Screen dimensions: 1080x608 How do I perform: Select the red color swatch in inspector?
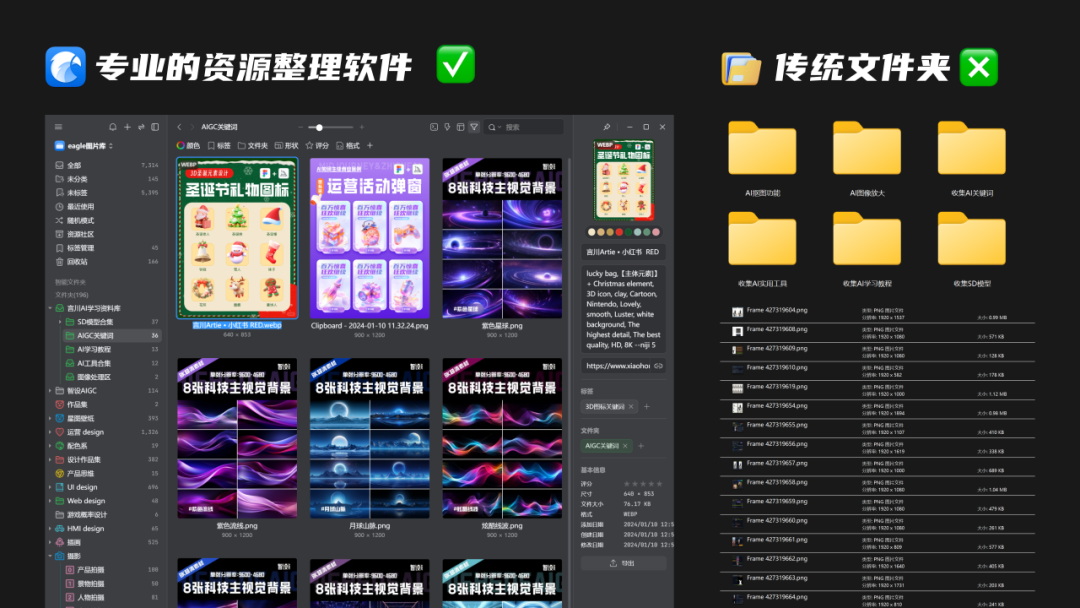pos(619,232)
